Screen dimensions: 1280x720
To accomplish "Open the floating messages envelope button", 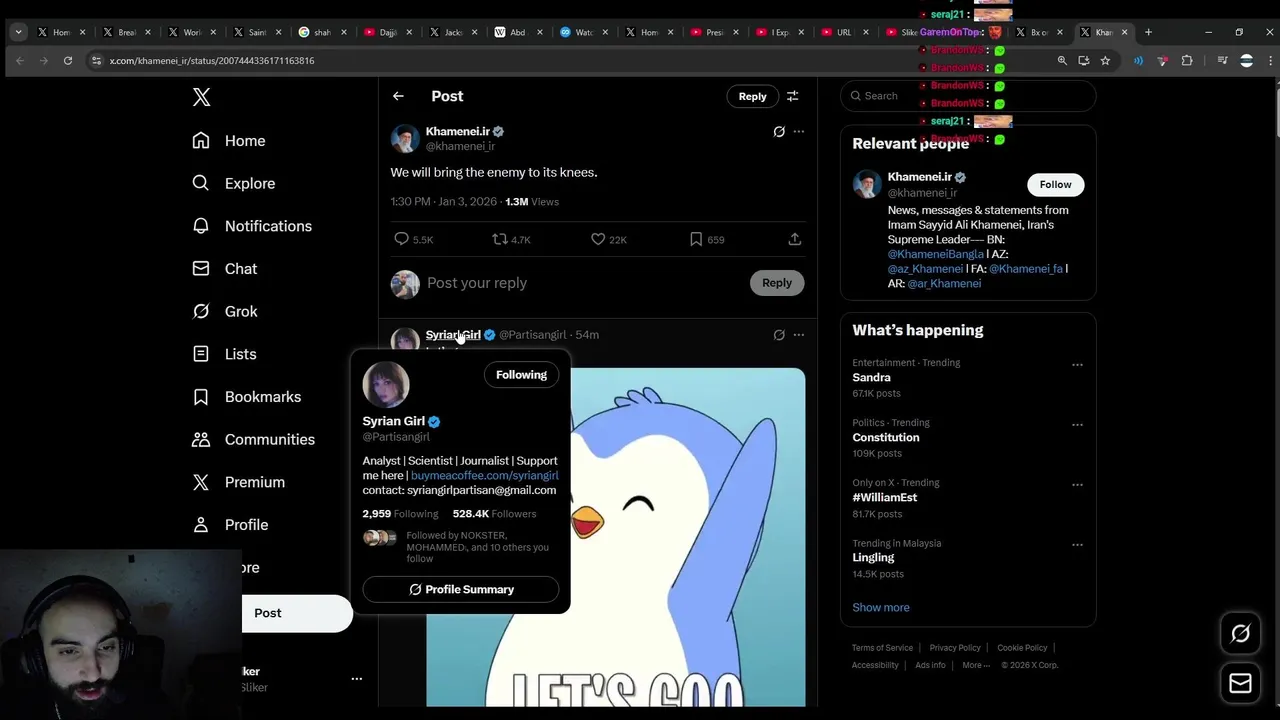I will 1240,684.
